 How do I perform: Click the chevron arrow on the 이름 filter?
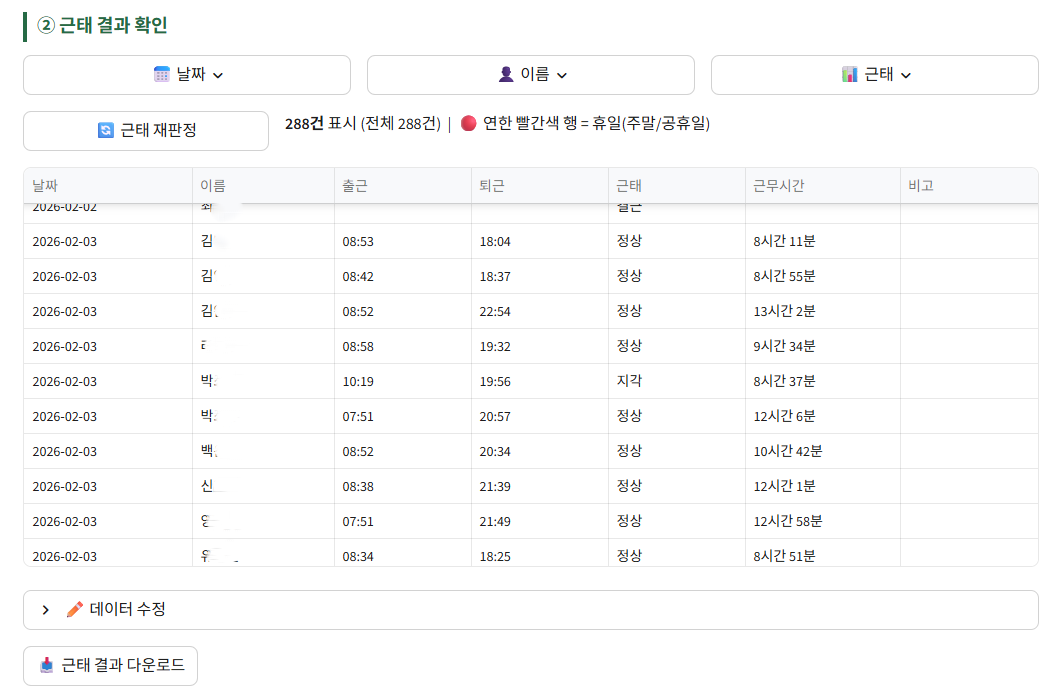pyautogui.click(x=561, y=75)
